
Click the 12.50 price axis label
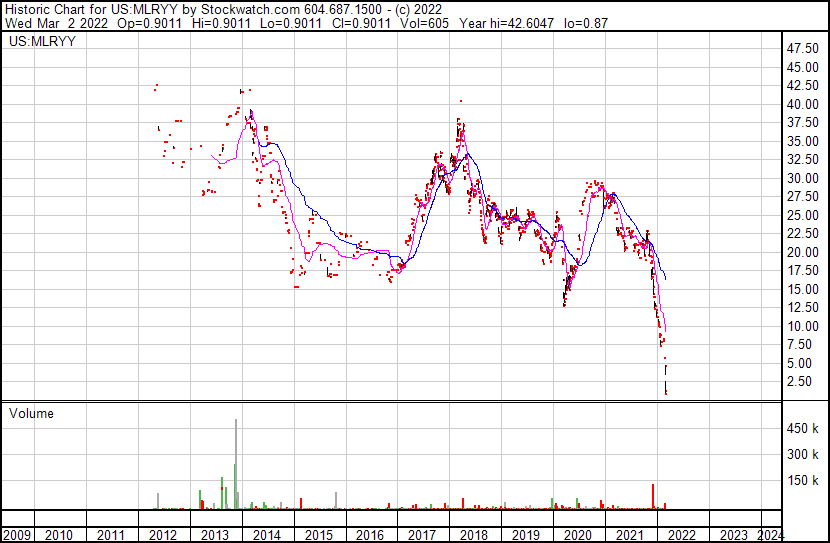802,307
